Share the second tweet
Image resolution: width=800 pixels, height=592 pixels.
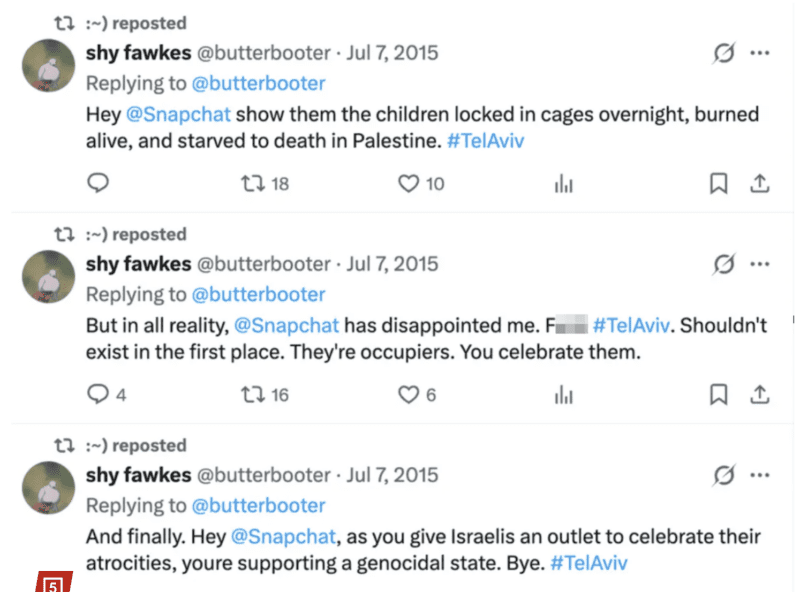click(760, 395)
